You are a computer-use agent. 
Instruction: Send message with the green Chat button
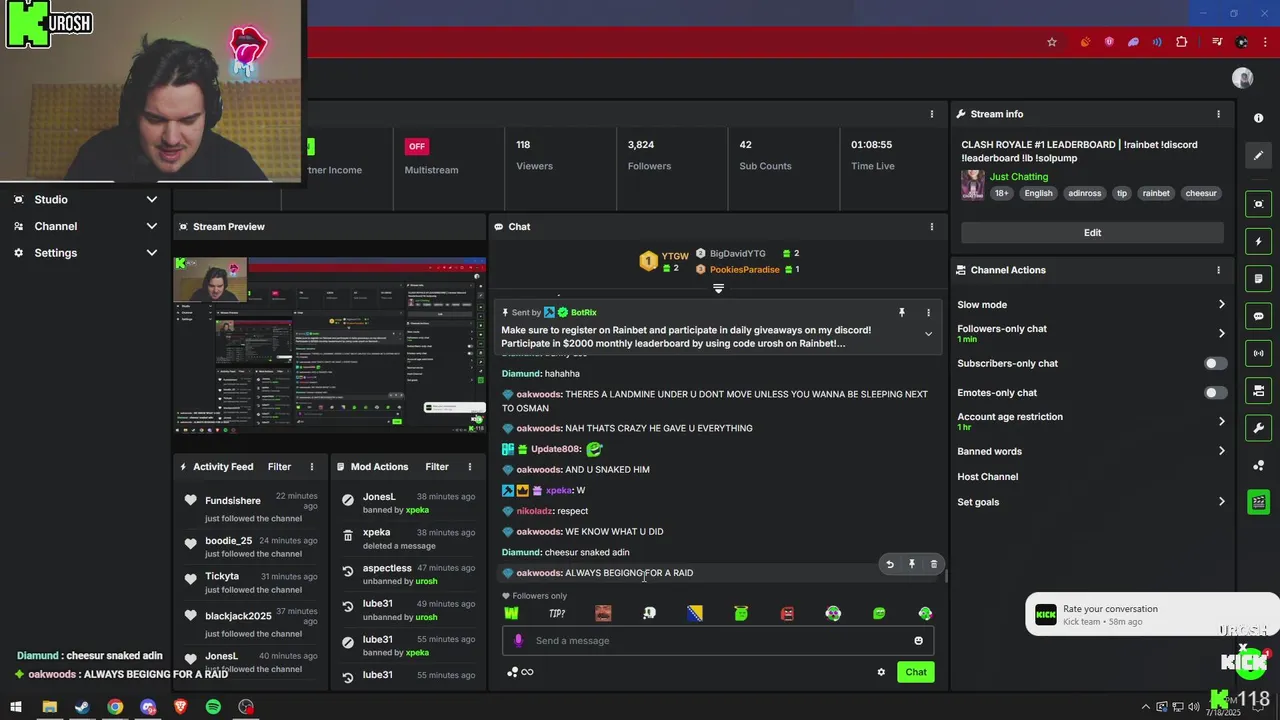(916, 672)
